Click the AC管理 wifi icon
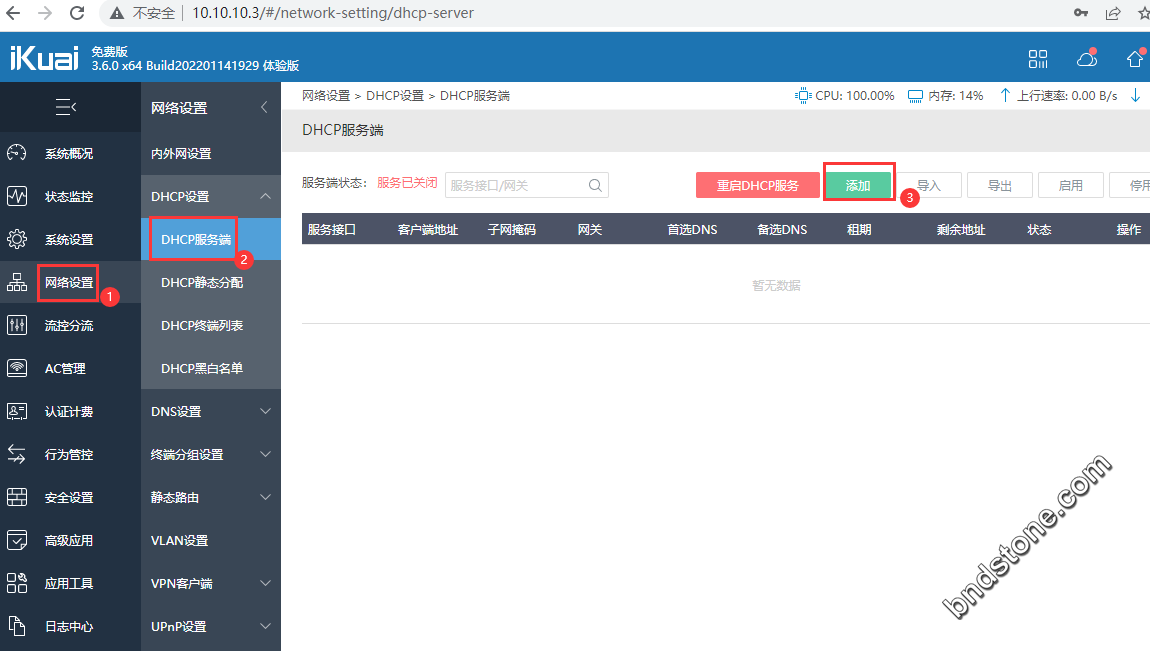Viewport: 1150px width, 651px height. [x=17, y=368]
